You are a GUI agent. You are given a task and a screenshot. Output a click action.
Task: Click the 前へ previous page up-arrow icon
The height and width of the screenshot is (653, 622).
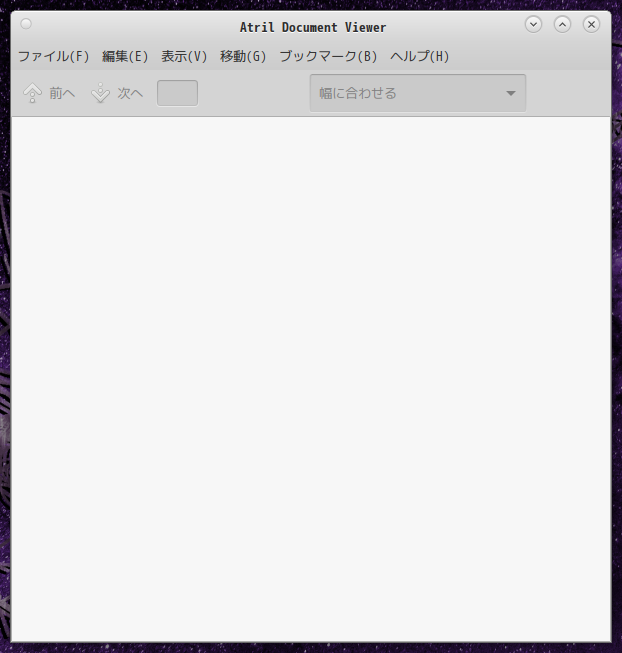pos(32,93)
